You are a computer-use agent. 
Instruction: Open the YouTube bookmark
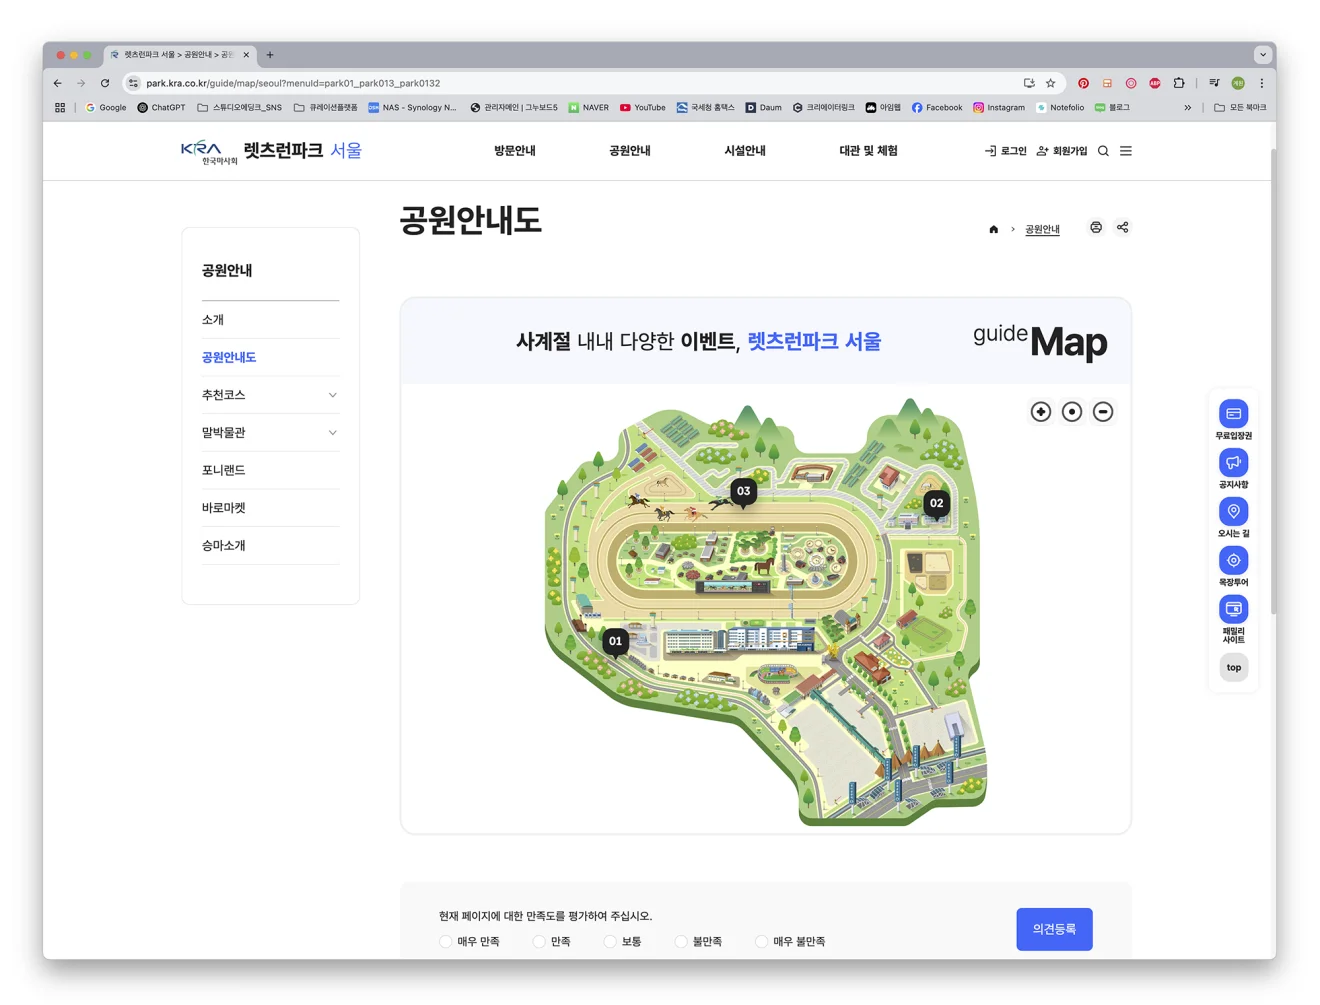click(x=642, y=107)
